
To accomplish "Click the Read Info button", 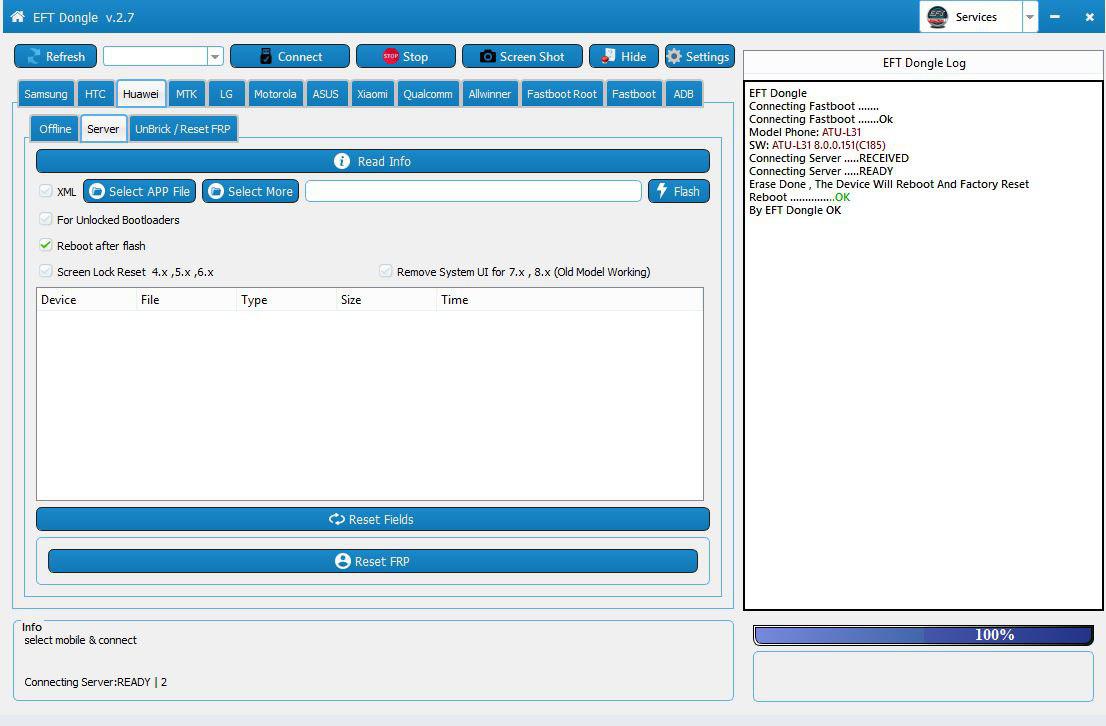I will click(x=372, y=161).
